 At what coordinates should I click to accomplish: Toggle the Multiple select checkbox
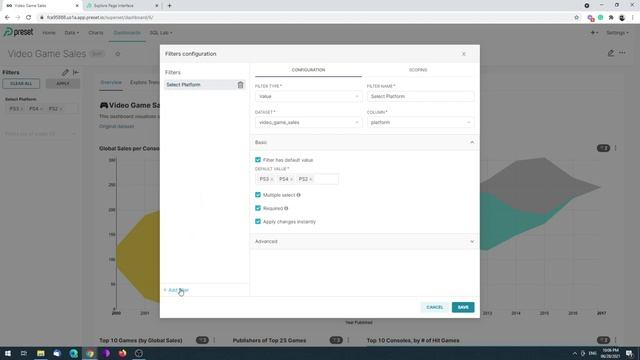click(258, 195)
